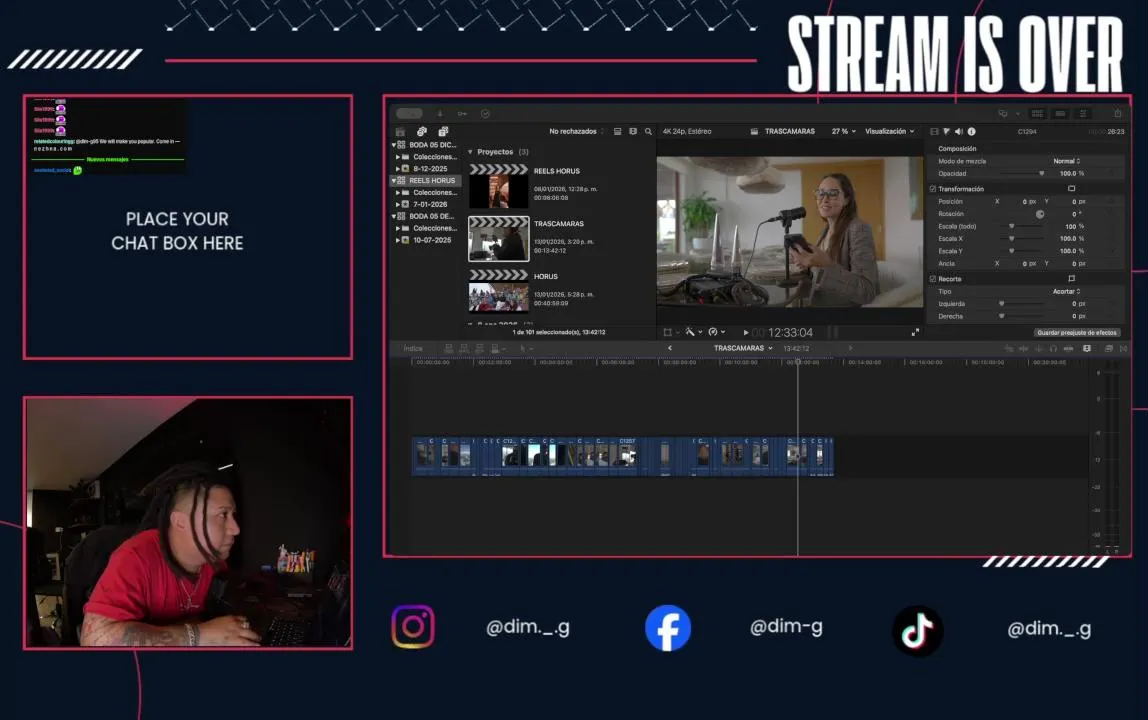Open the audio inspector speaker icon
Screen dimensions: 1148x720
pos(958,132)
